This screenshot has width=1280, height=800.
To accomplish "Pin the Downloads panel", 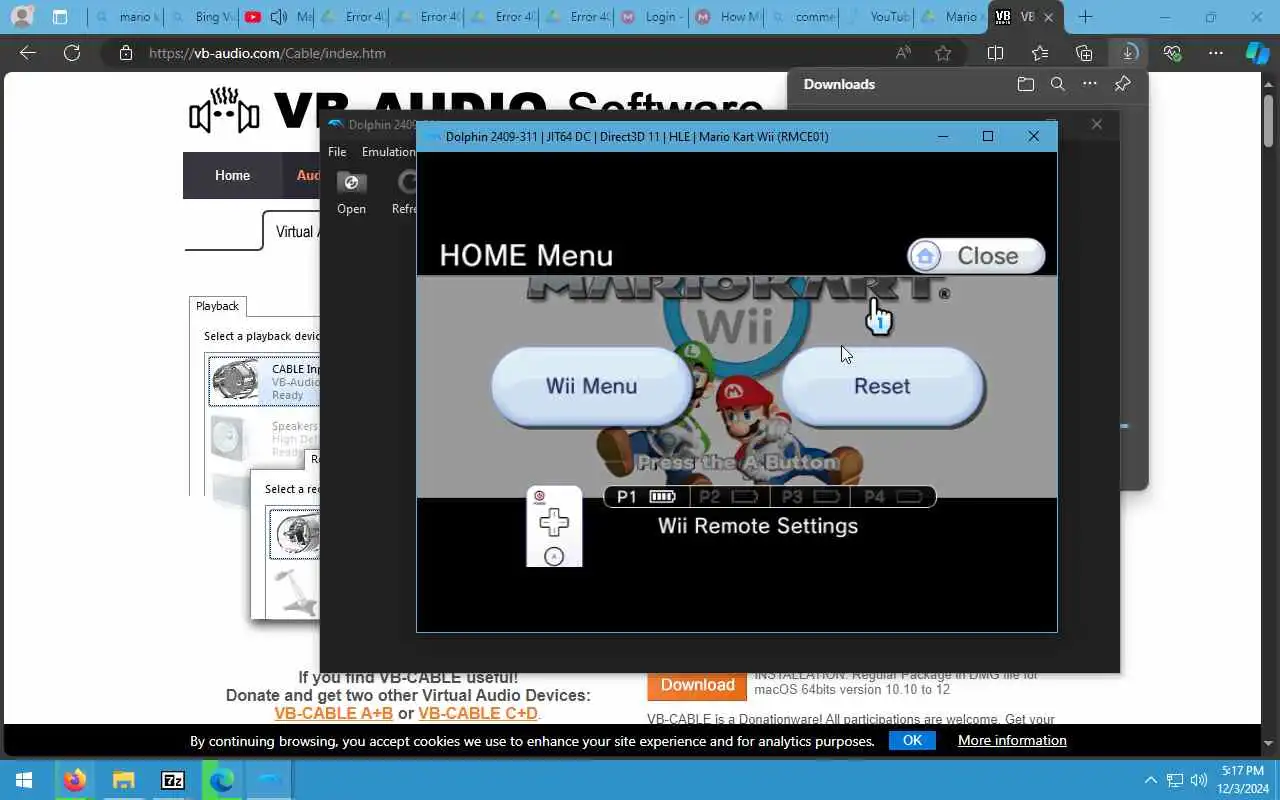I will coord(1122,84).
